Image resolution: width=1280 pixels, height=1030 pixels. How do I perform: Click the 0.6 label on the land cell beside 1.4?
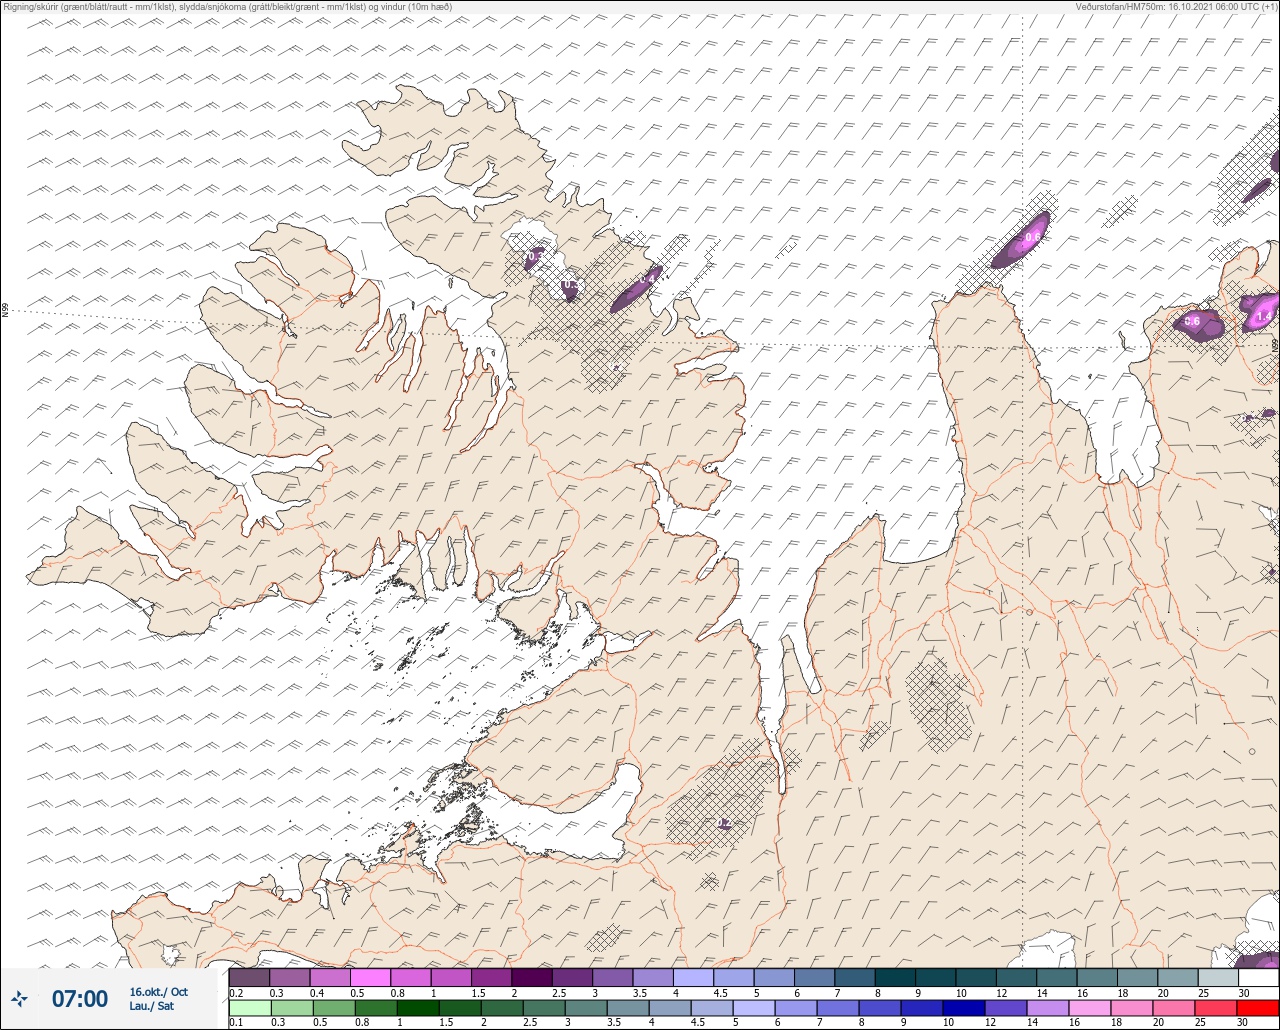tap(1192, 322)
